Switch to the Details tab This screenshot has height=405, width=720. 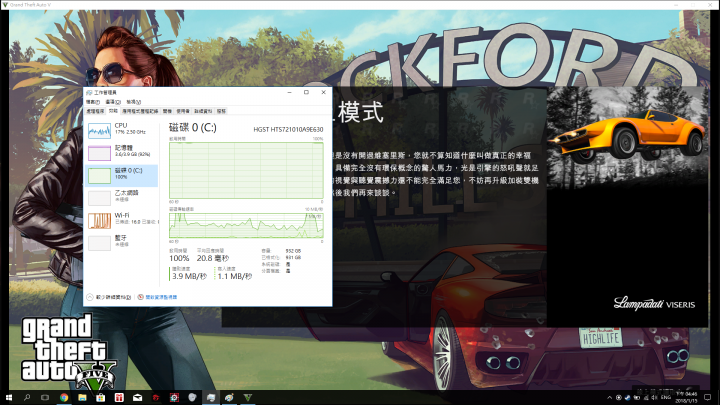[x=203, y=111]
